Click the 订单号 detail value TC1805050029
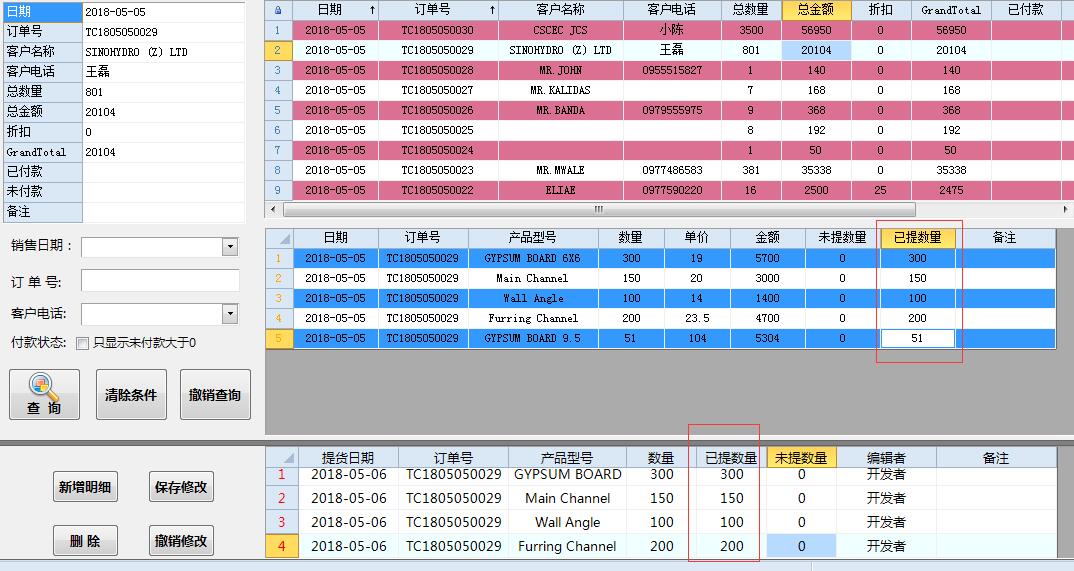Image resolution: width=1074 pixels, height=571 pixels. (x=164, y=32)
